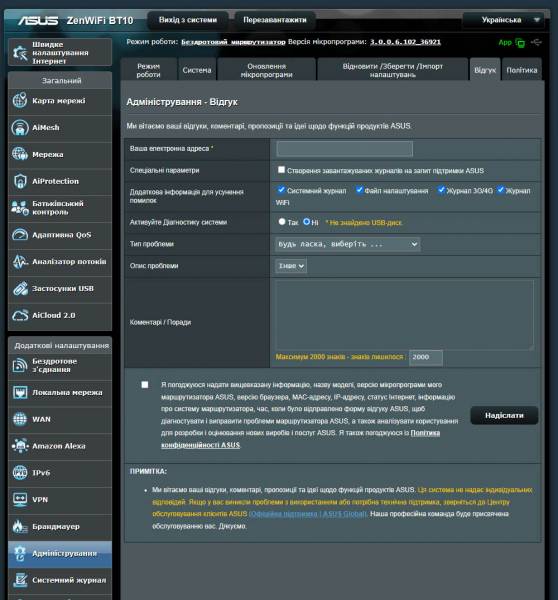
Task: Open Брандмауер firewall flame icon
Action: [20, 527]
